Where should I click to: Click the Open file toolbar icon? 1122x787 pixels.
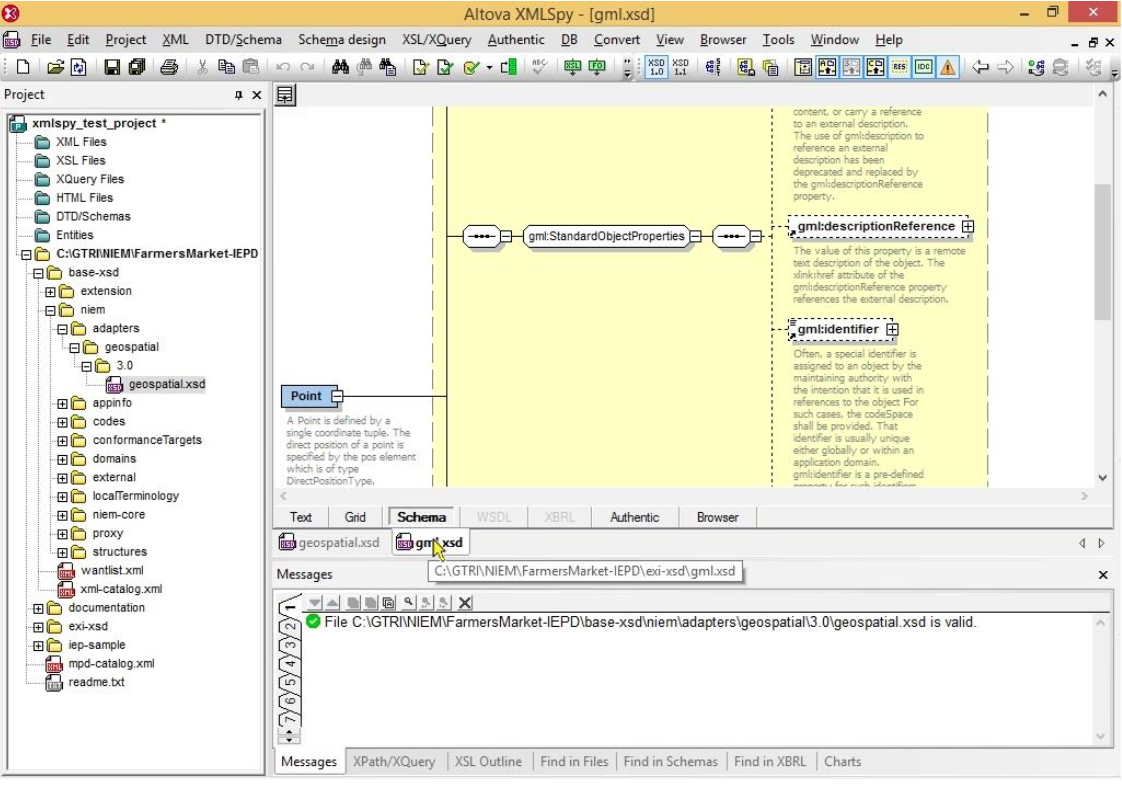(x=57, y=67)
